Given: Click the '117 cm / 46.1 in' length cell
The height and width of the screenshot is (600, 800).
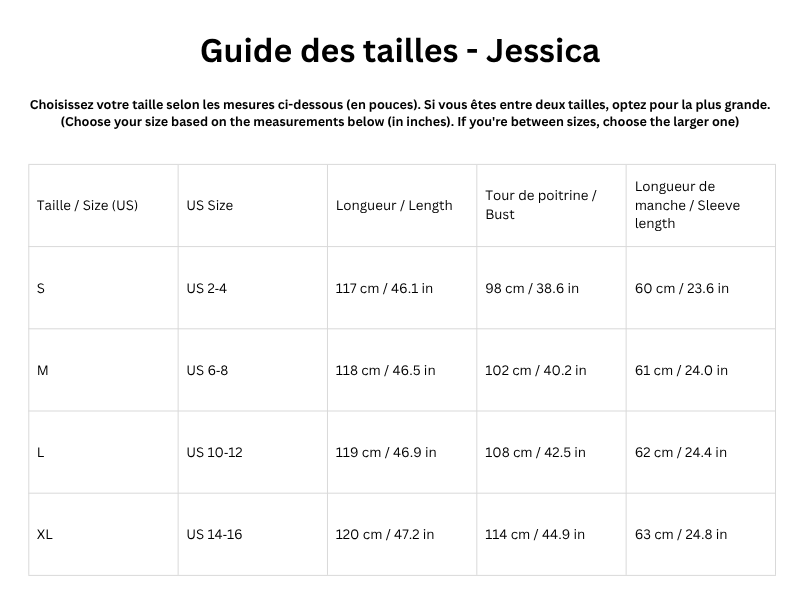Looking at the screenshot, I should tap(384, 288).
